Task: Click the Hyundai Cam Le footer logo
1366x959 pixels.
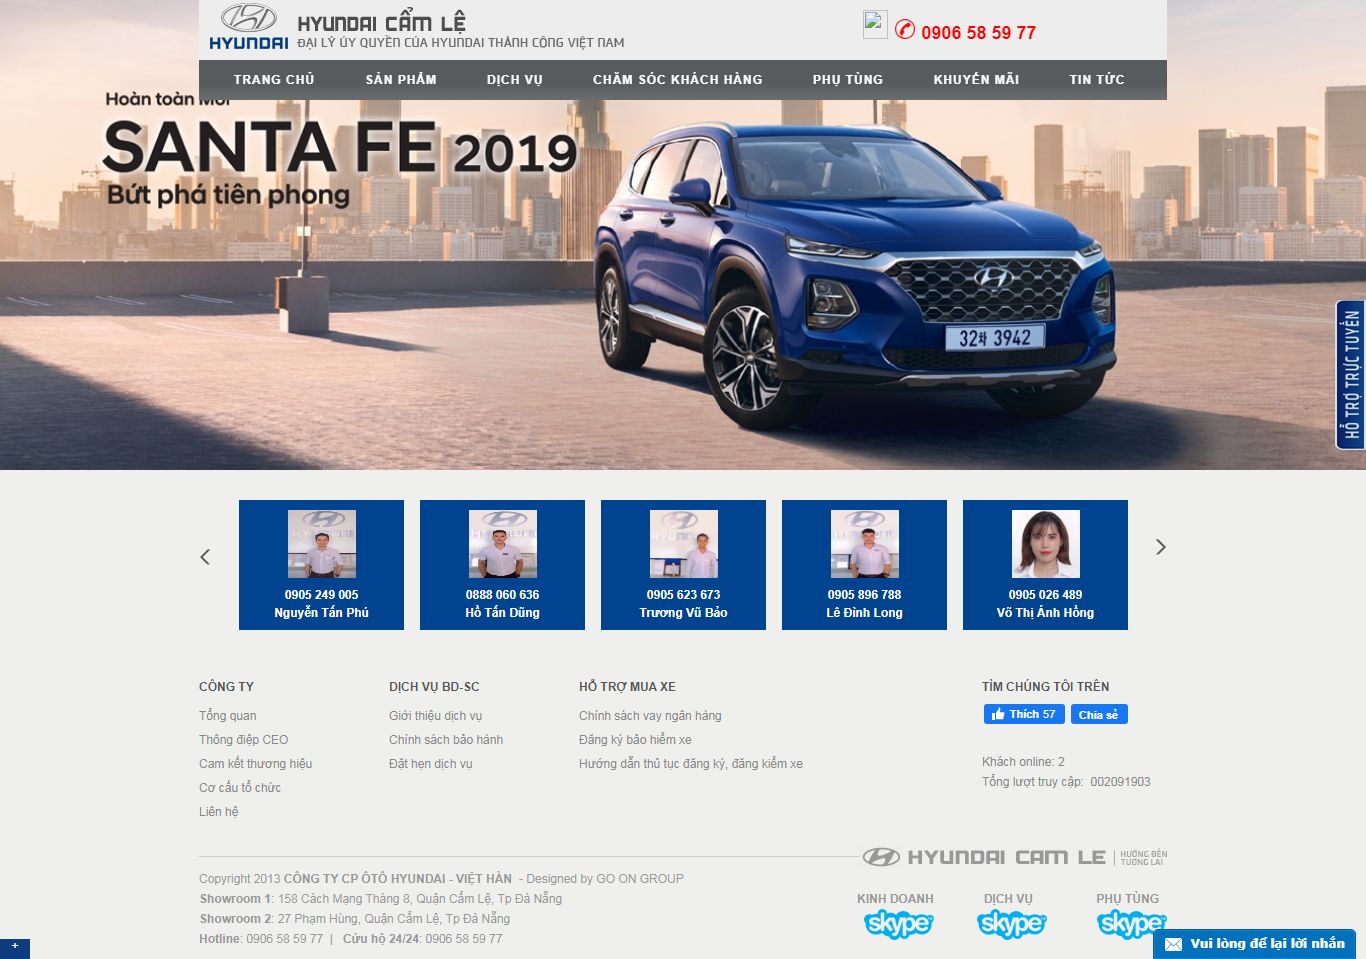Action: point(1014,857)
